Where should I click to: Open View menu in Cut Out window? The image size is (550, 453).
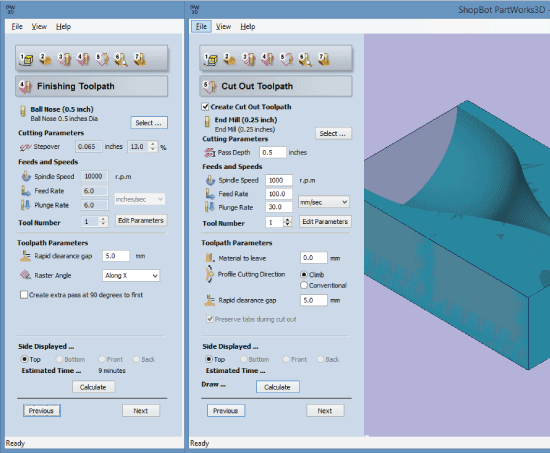[x=223, y=26]
